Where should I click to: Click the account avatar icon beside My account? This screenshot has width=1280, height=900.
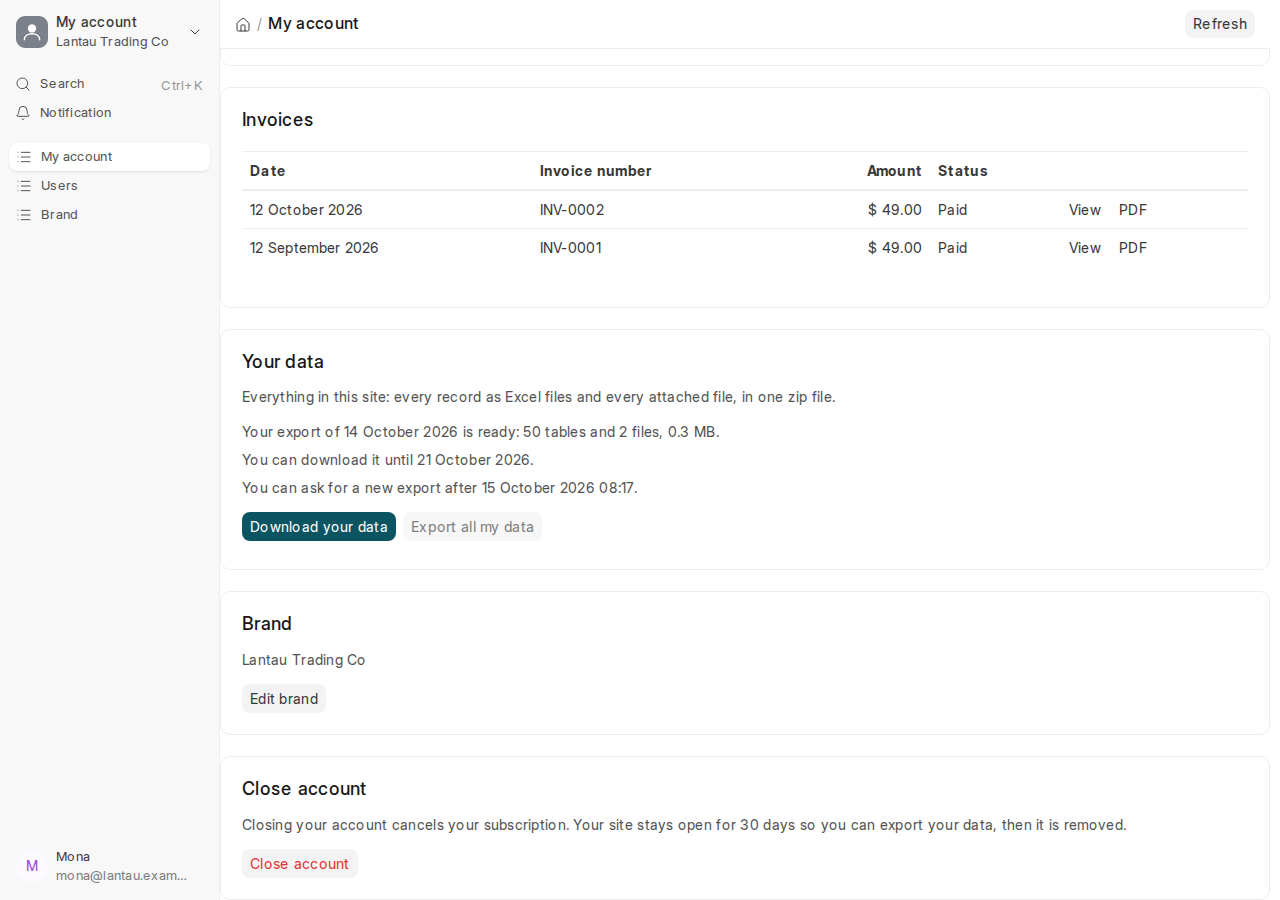click(32, 32)
